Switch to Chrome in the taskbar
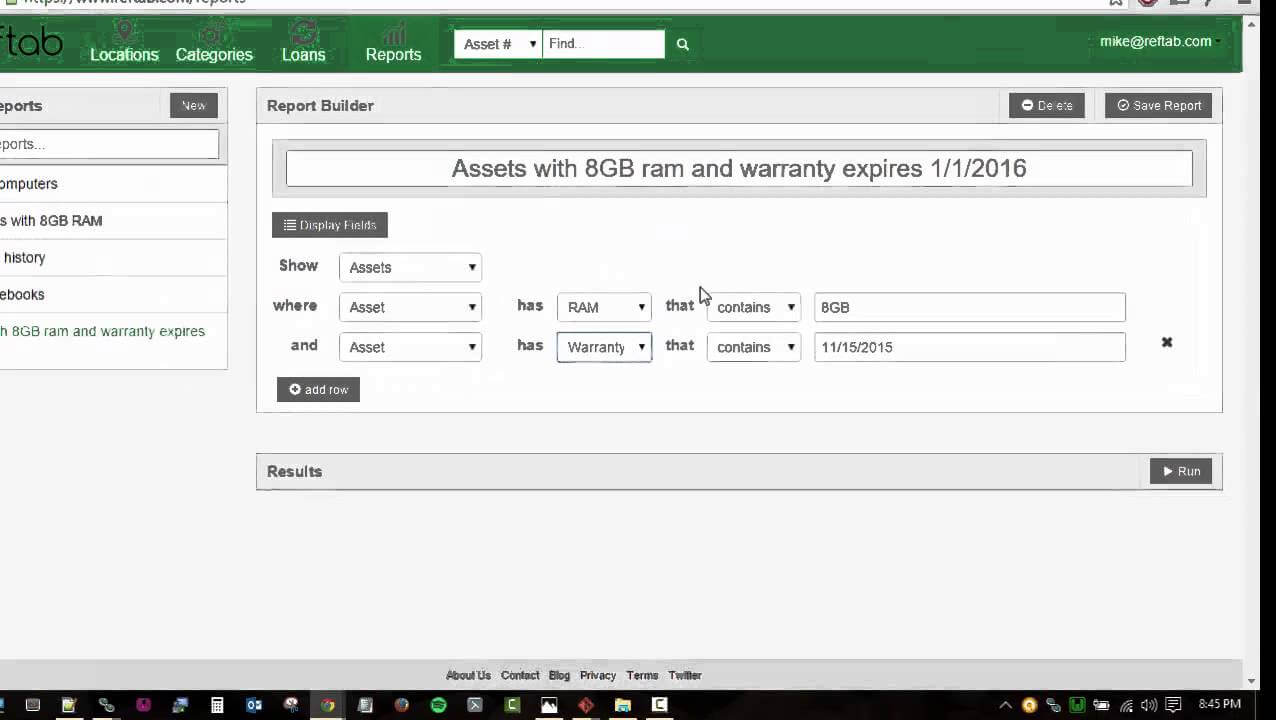The height and width of the screenshot is (720, 1276). click(x=327, y=705)
